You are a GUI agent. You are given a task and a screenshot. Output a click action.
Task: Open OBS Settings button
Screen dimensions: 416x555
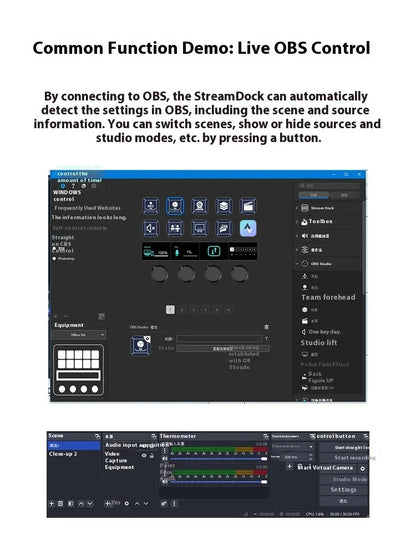[x=344, y=490]
